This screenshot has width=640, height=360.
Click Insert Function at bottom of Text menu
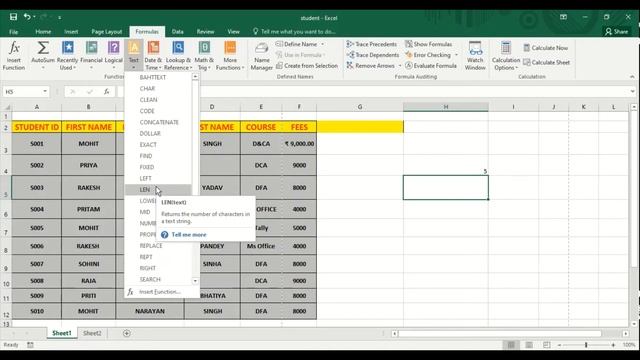pyautogui.click(x=160, y=292)
